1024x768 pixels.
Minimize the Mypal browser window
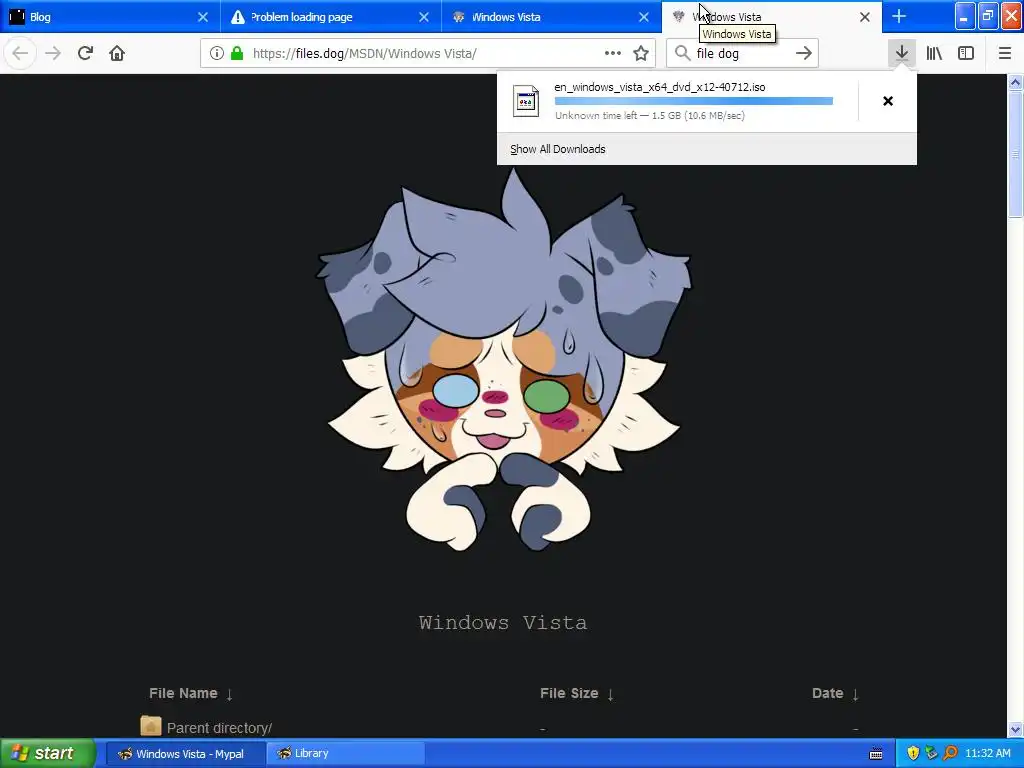pyautogui.click(x=965, y=16)
